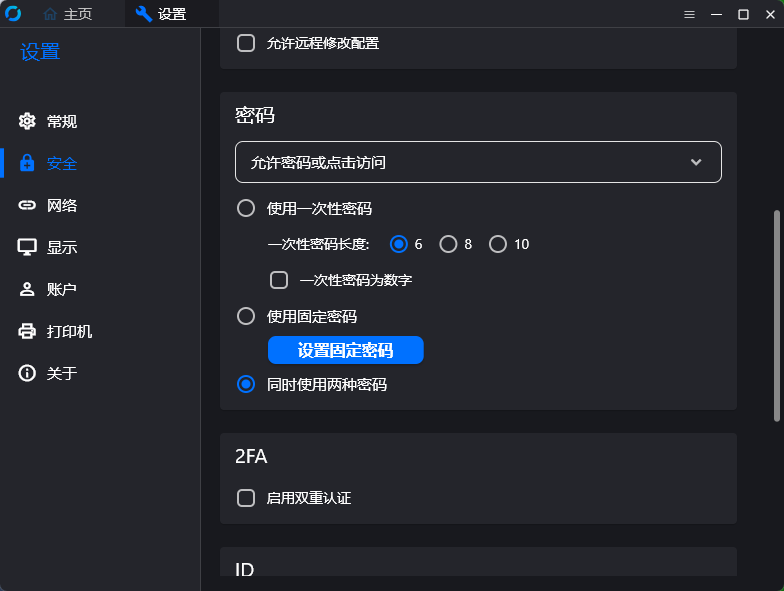Click the 设置 tab in title bar
784x591 pixels.
(x=161, y=14)
